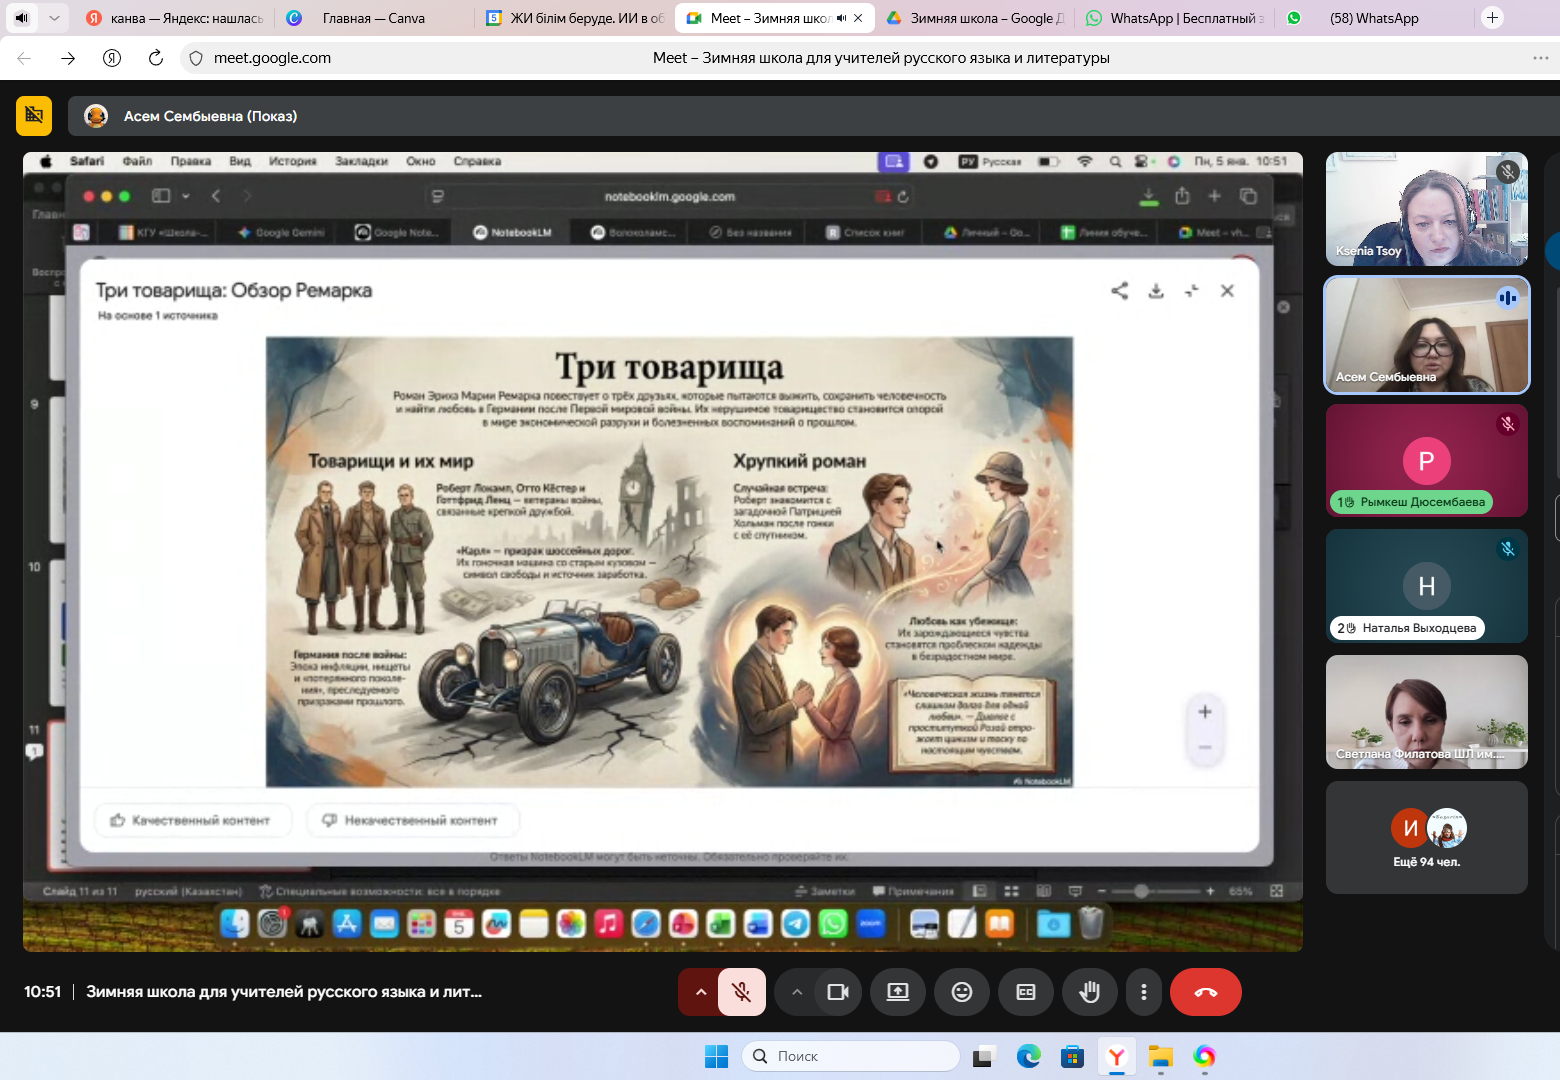Image resolution: width=1560 pixels, height=1080 pixels.
Task: Open the emoji reactions button
Action: (x=961, y=992)
